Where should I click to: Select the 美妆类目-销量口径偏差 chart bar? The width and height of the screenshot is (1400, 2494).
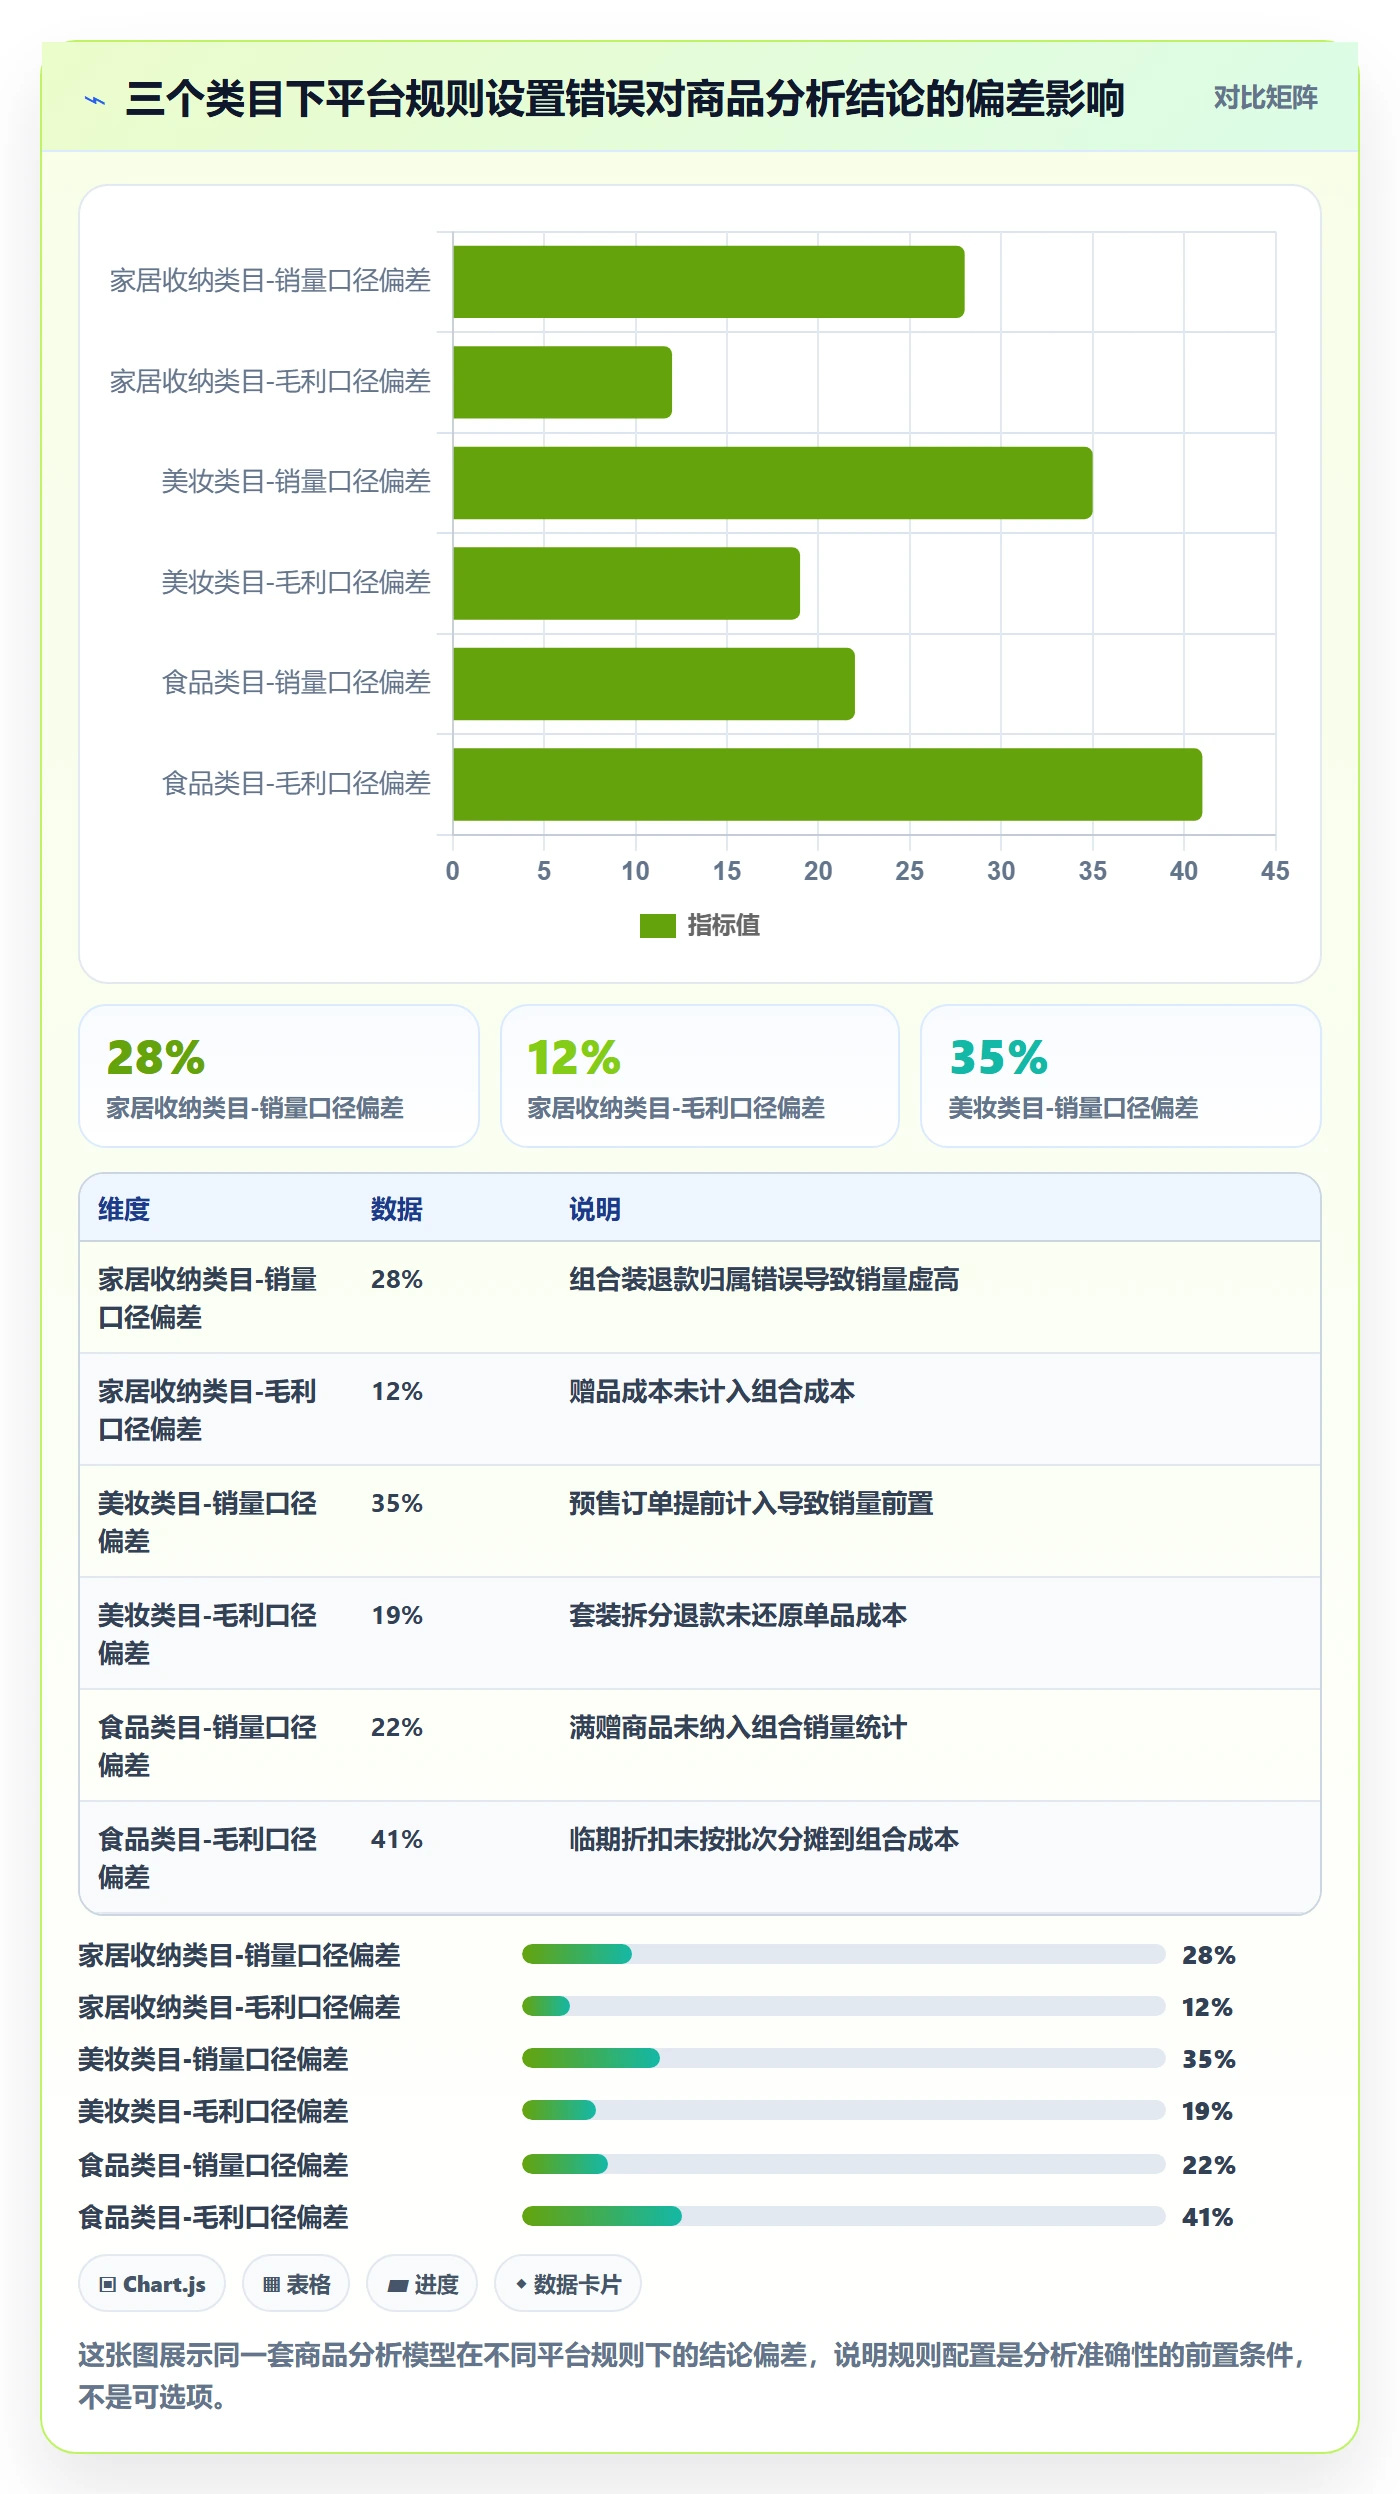pos(772,483)
